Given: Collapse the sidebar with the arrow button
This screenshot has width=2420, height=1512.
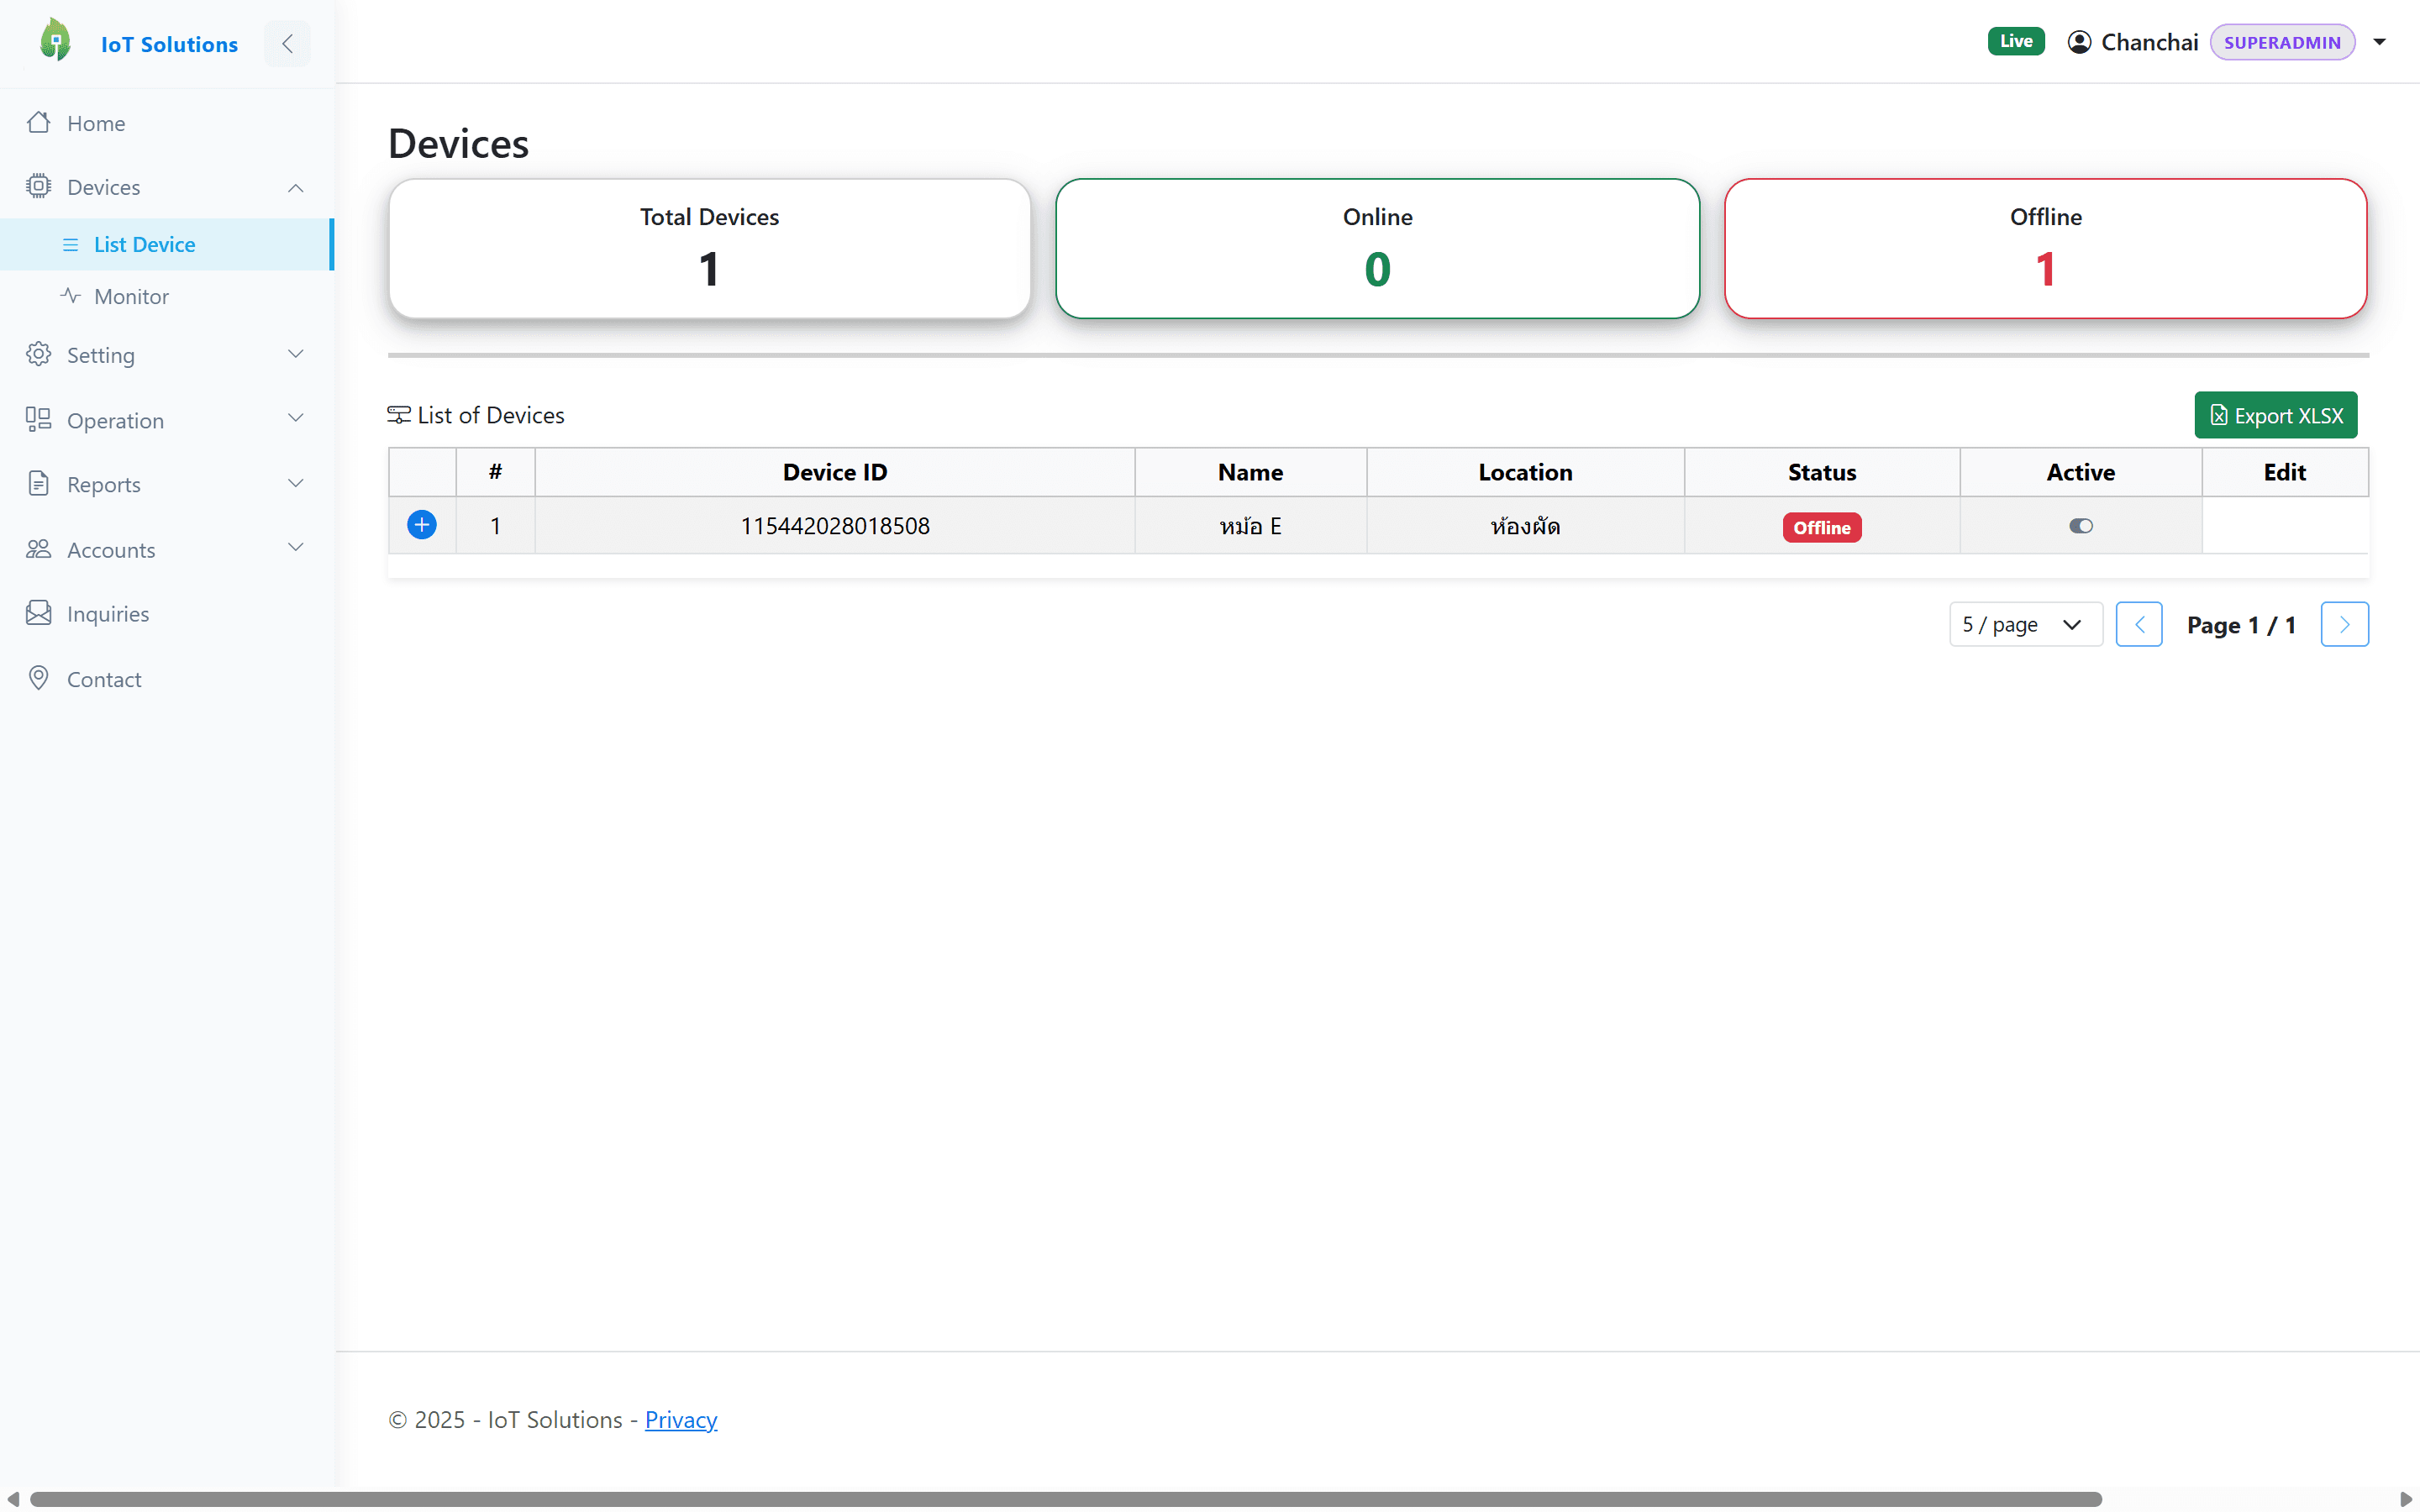Looking at the screenshot, I should click(287, 43).
